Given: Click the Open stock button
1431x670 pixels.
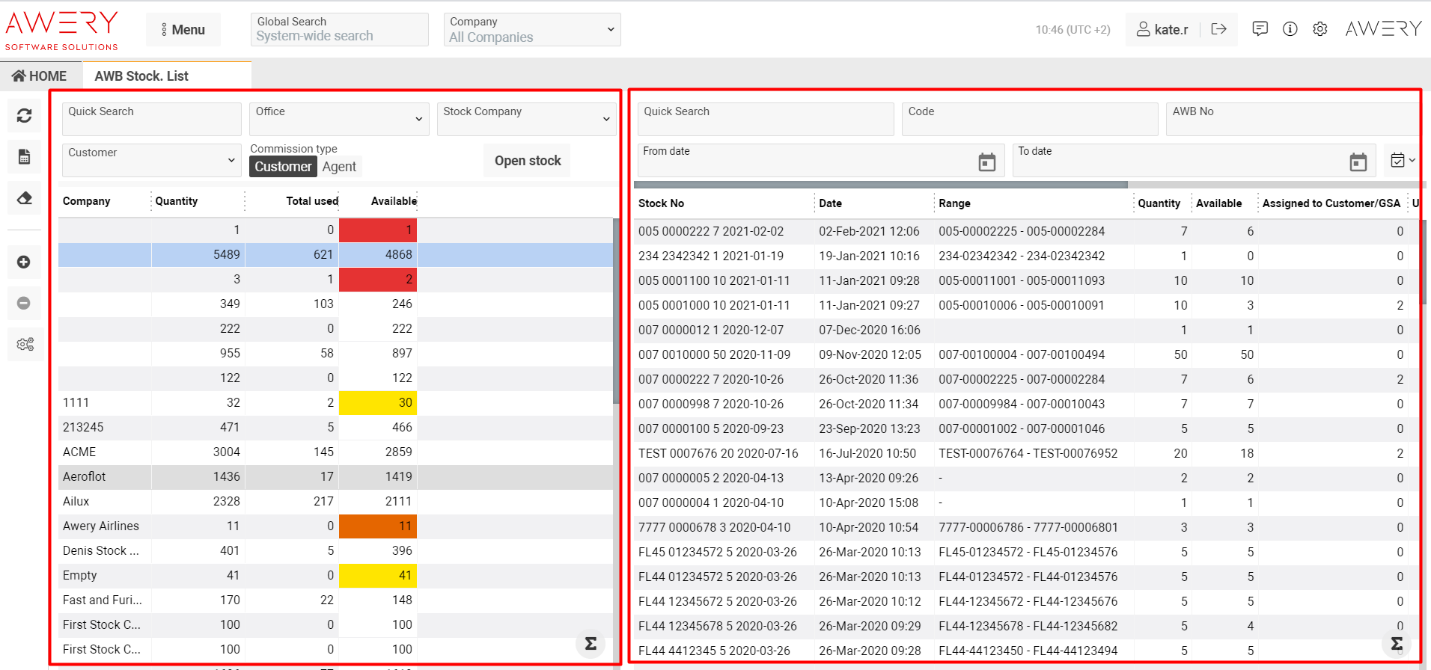Looking at the screenshot, I should point(527,161).
